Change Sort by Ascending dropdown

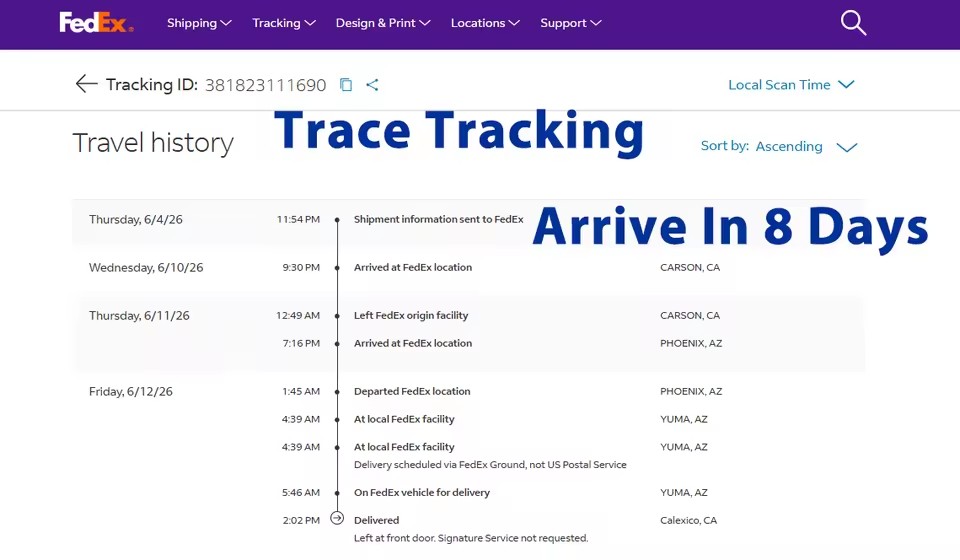click(x=779, y=146)
